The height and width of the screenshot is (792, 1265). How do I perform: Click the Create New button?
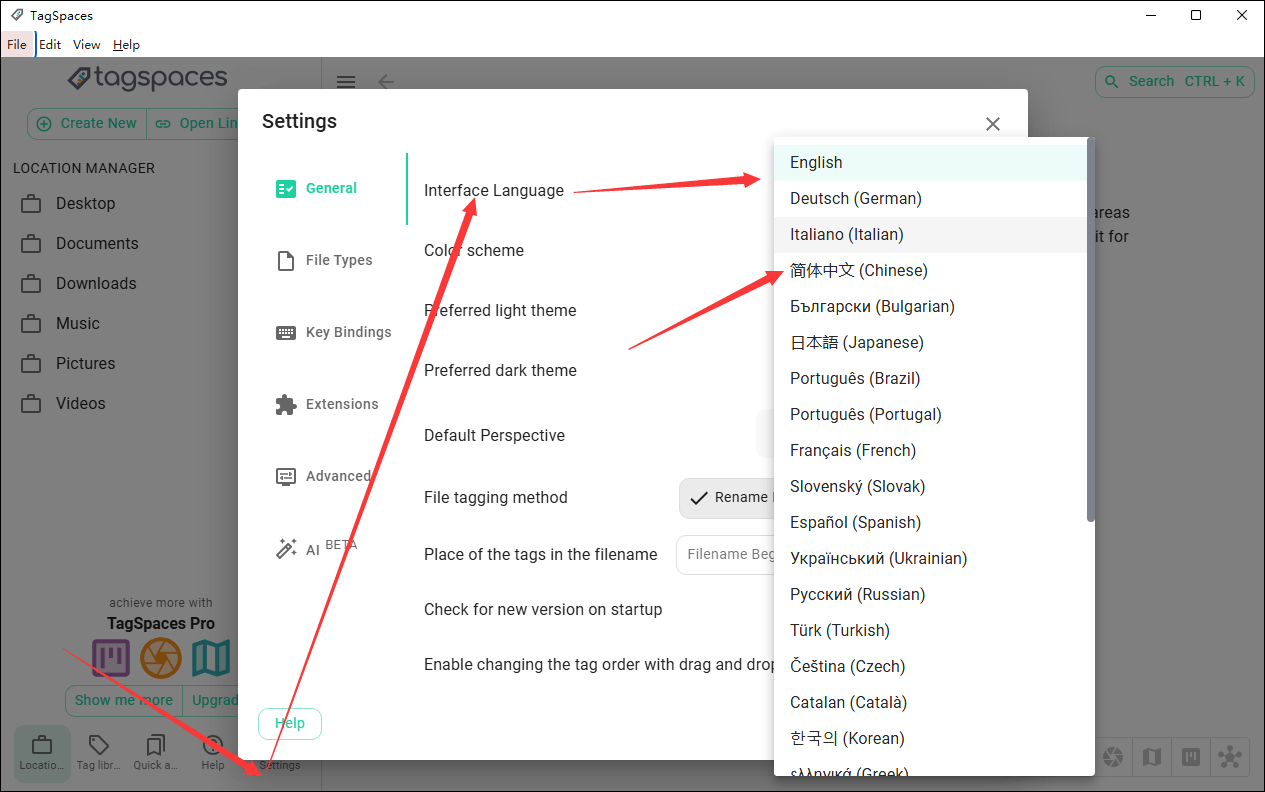coord(87,124)
